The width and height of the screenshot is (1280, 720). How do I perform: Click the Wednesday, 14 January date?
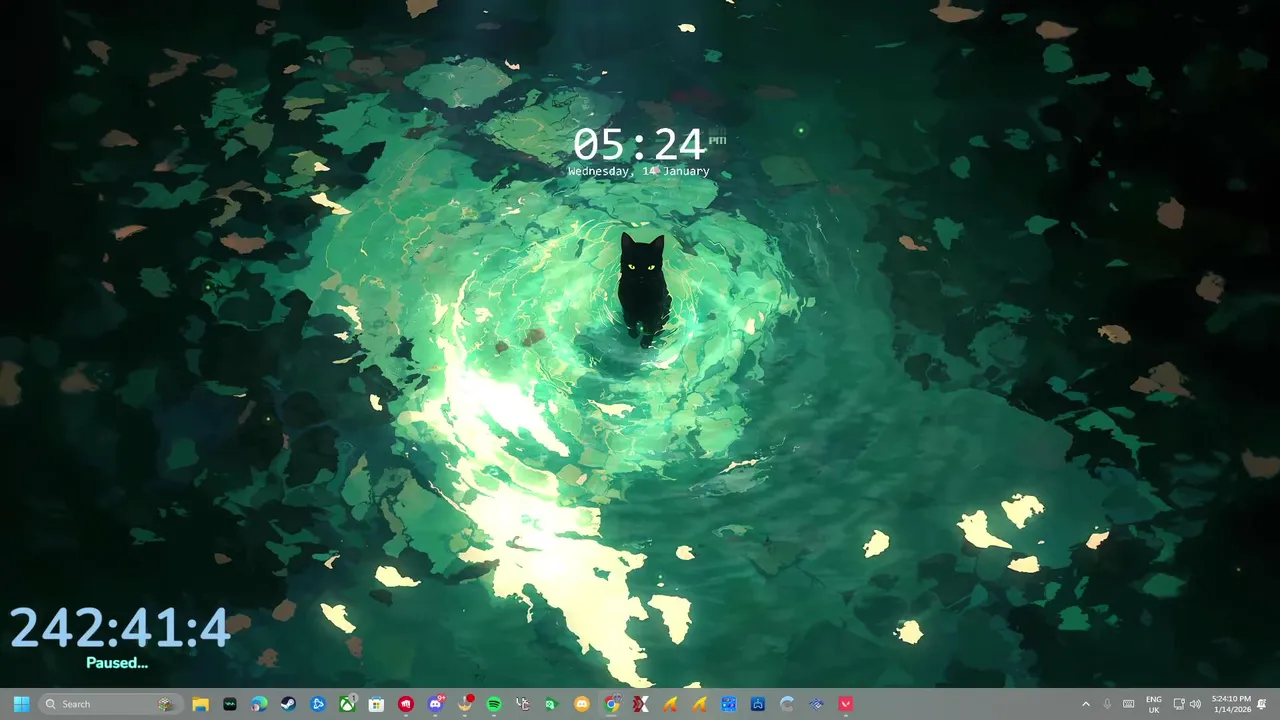pos(639,171)
